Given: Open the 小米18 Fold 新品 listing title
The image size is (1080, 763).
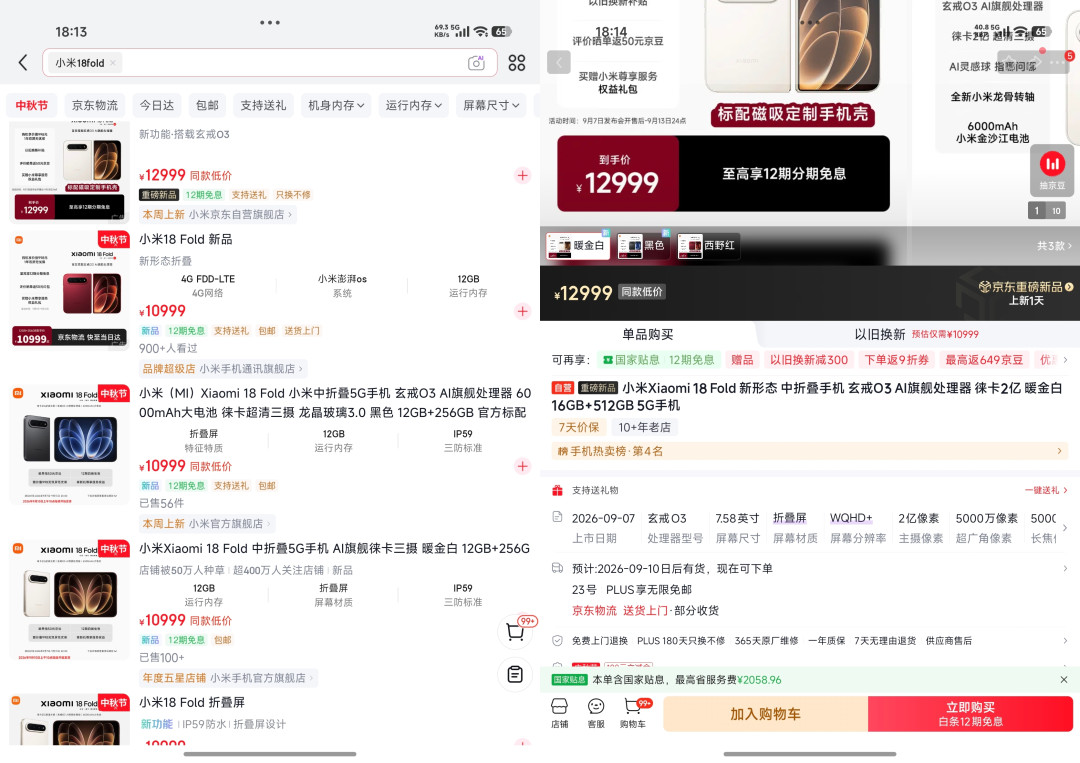Looking at the screenshot, I should click(x=186, y=239).
